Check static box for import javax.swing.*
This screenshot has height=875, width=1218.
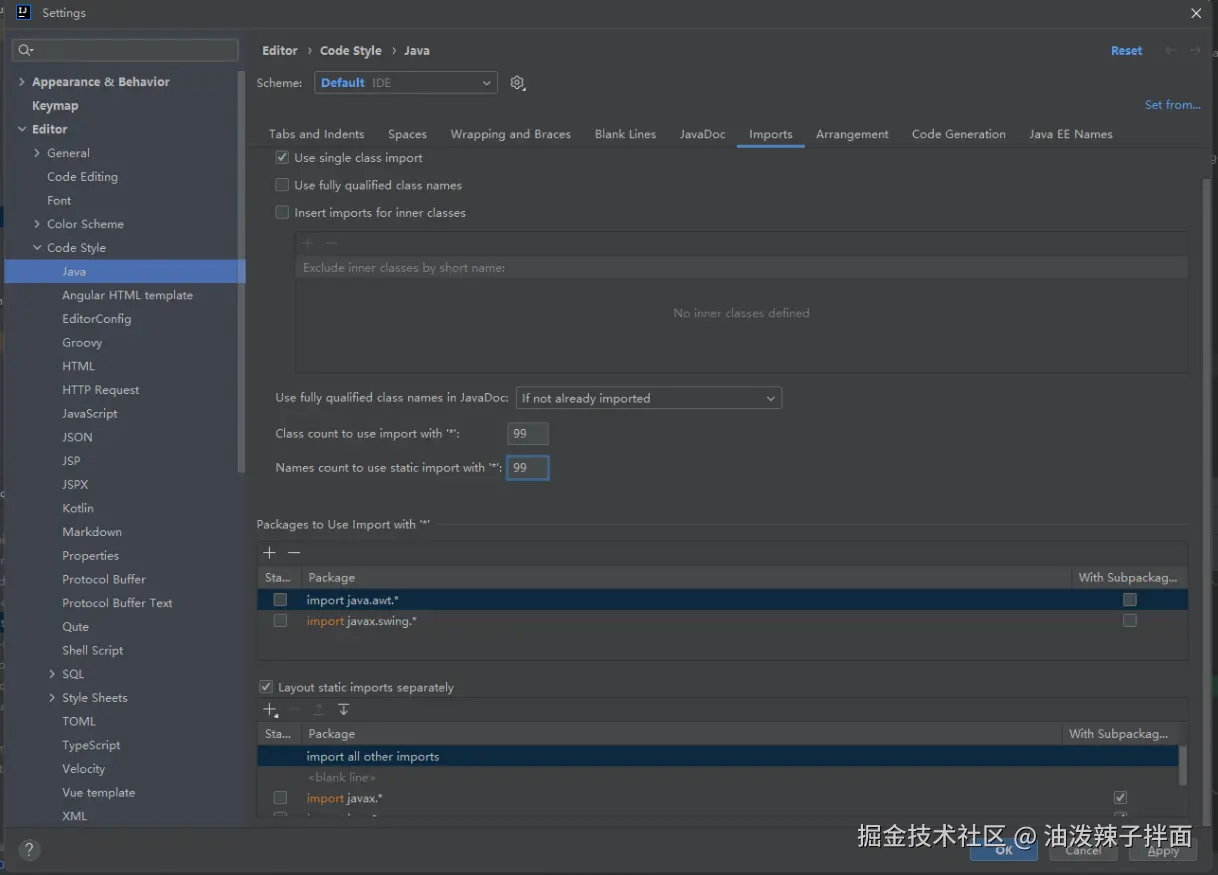280,621
